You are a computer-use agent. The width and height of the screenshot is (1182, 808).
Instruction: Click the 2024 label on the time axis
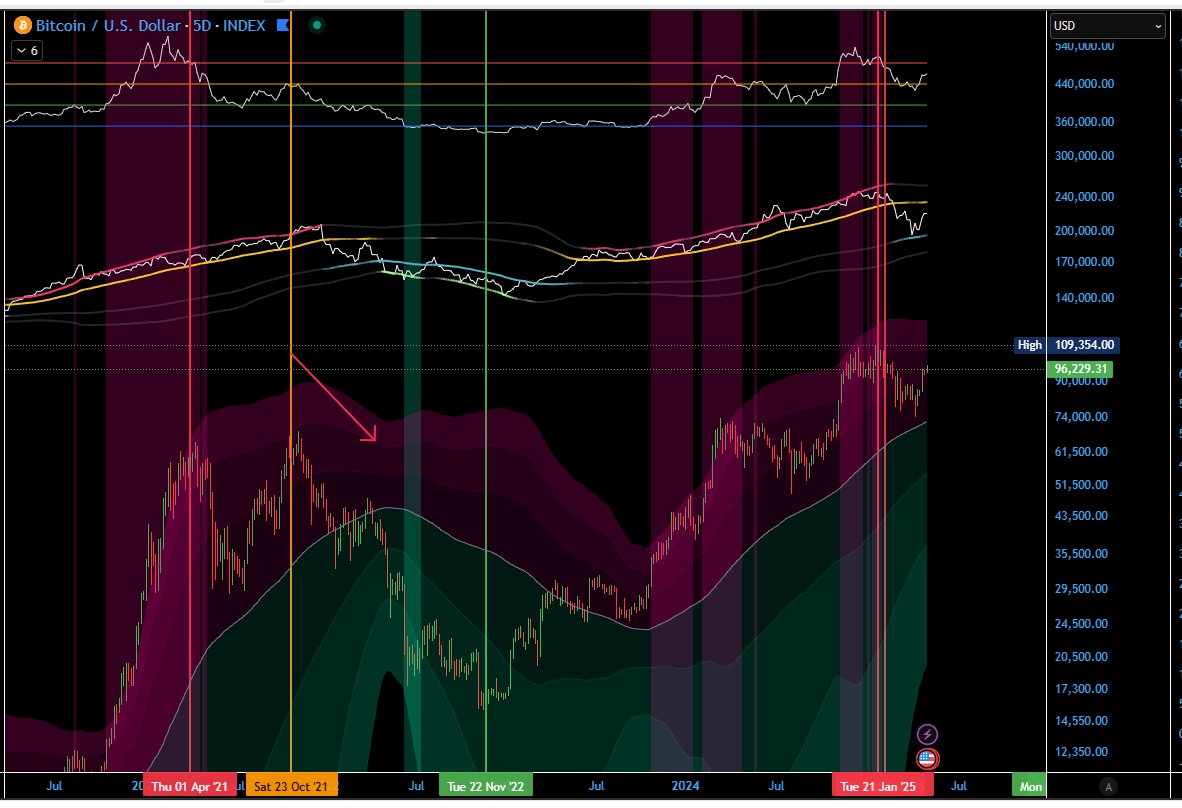click(x=685, y=785)
